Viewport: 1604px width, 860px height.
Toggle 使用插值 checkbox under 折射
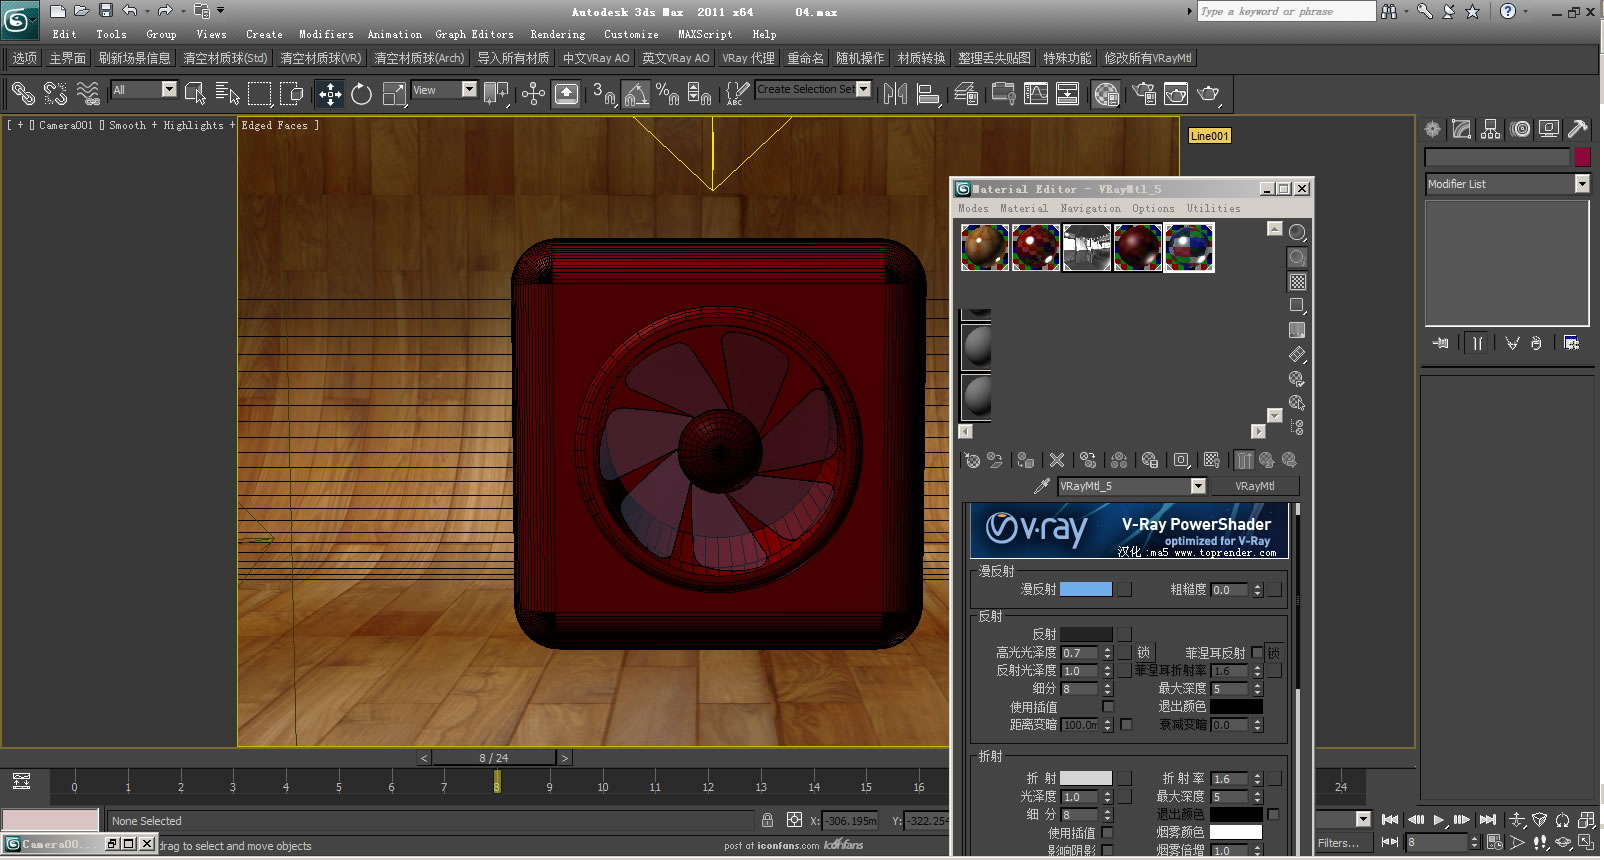point(1108,832)
